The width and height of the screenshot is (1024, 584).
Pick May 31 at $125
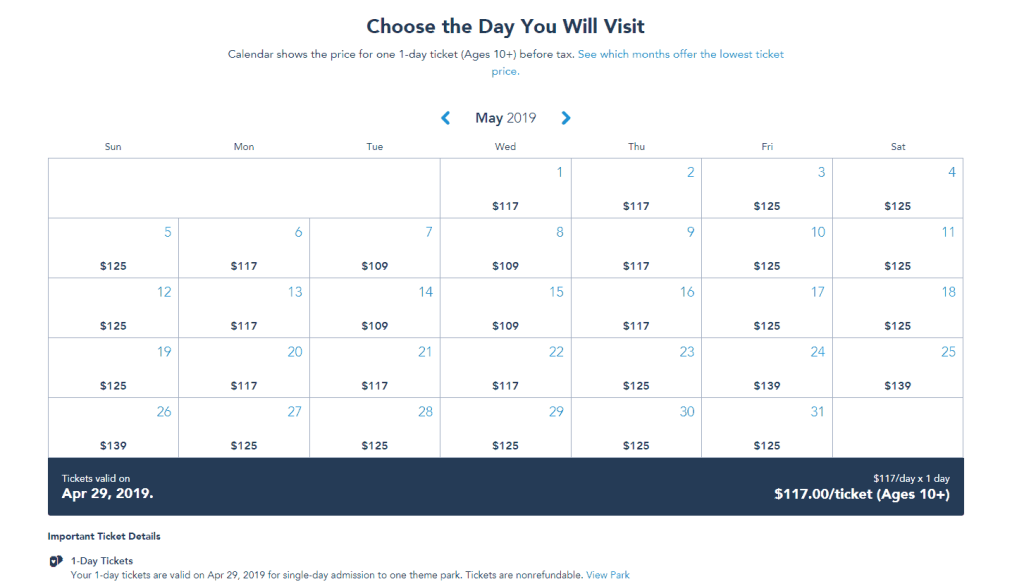pyautogui.click(x=767, y=428)
